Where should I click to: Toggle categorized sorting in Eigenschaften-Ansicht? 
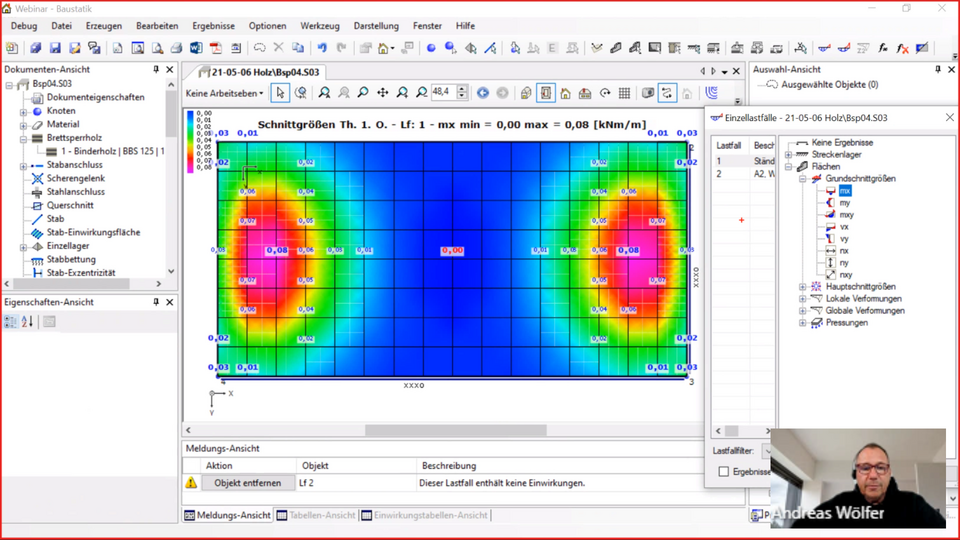11,321
